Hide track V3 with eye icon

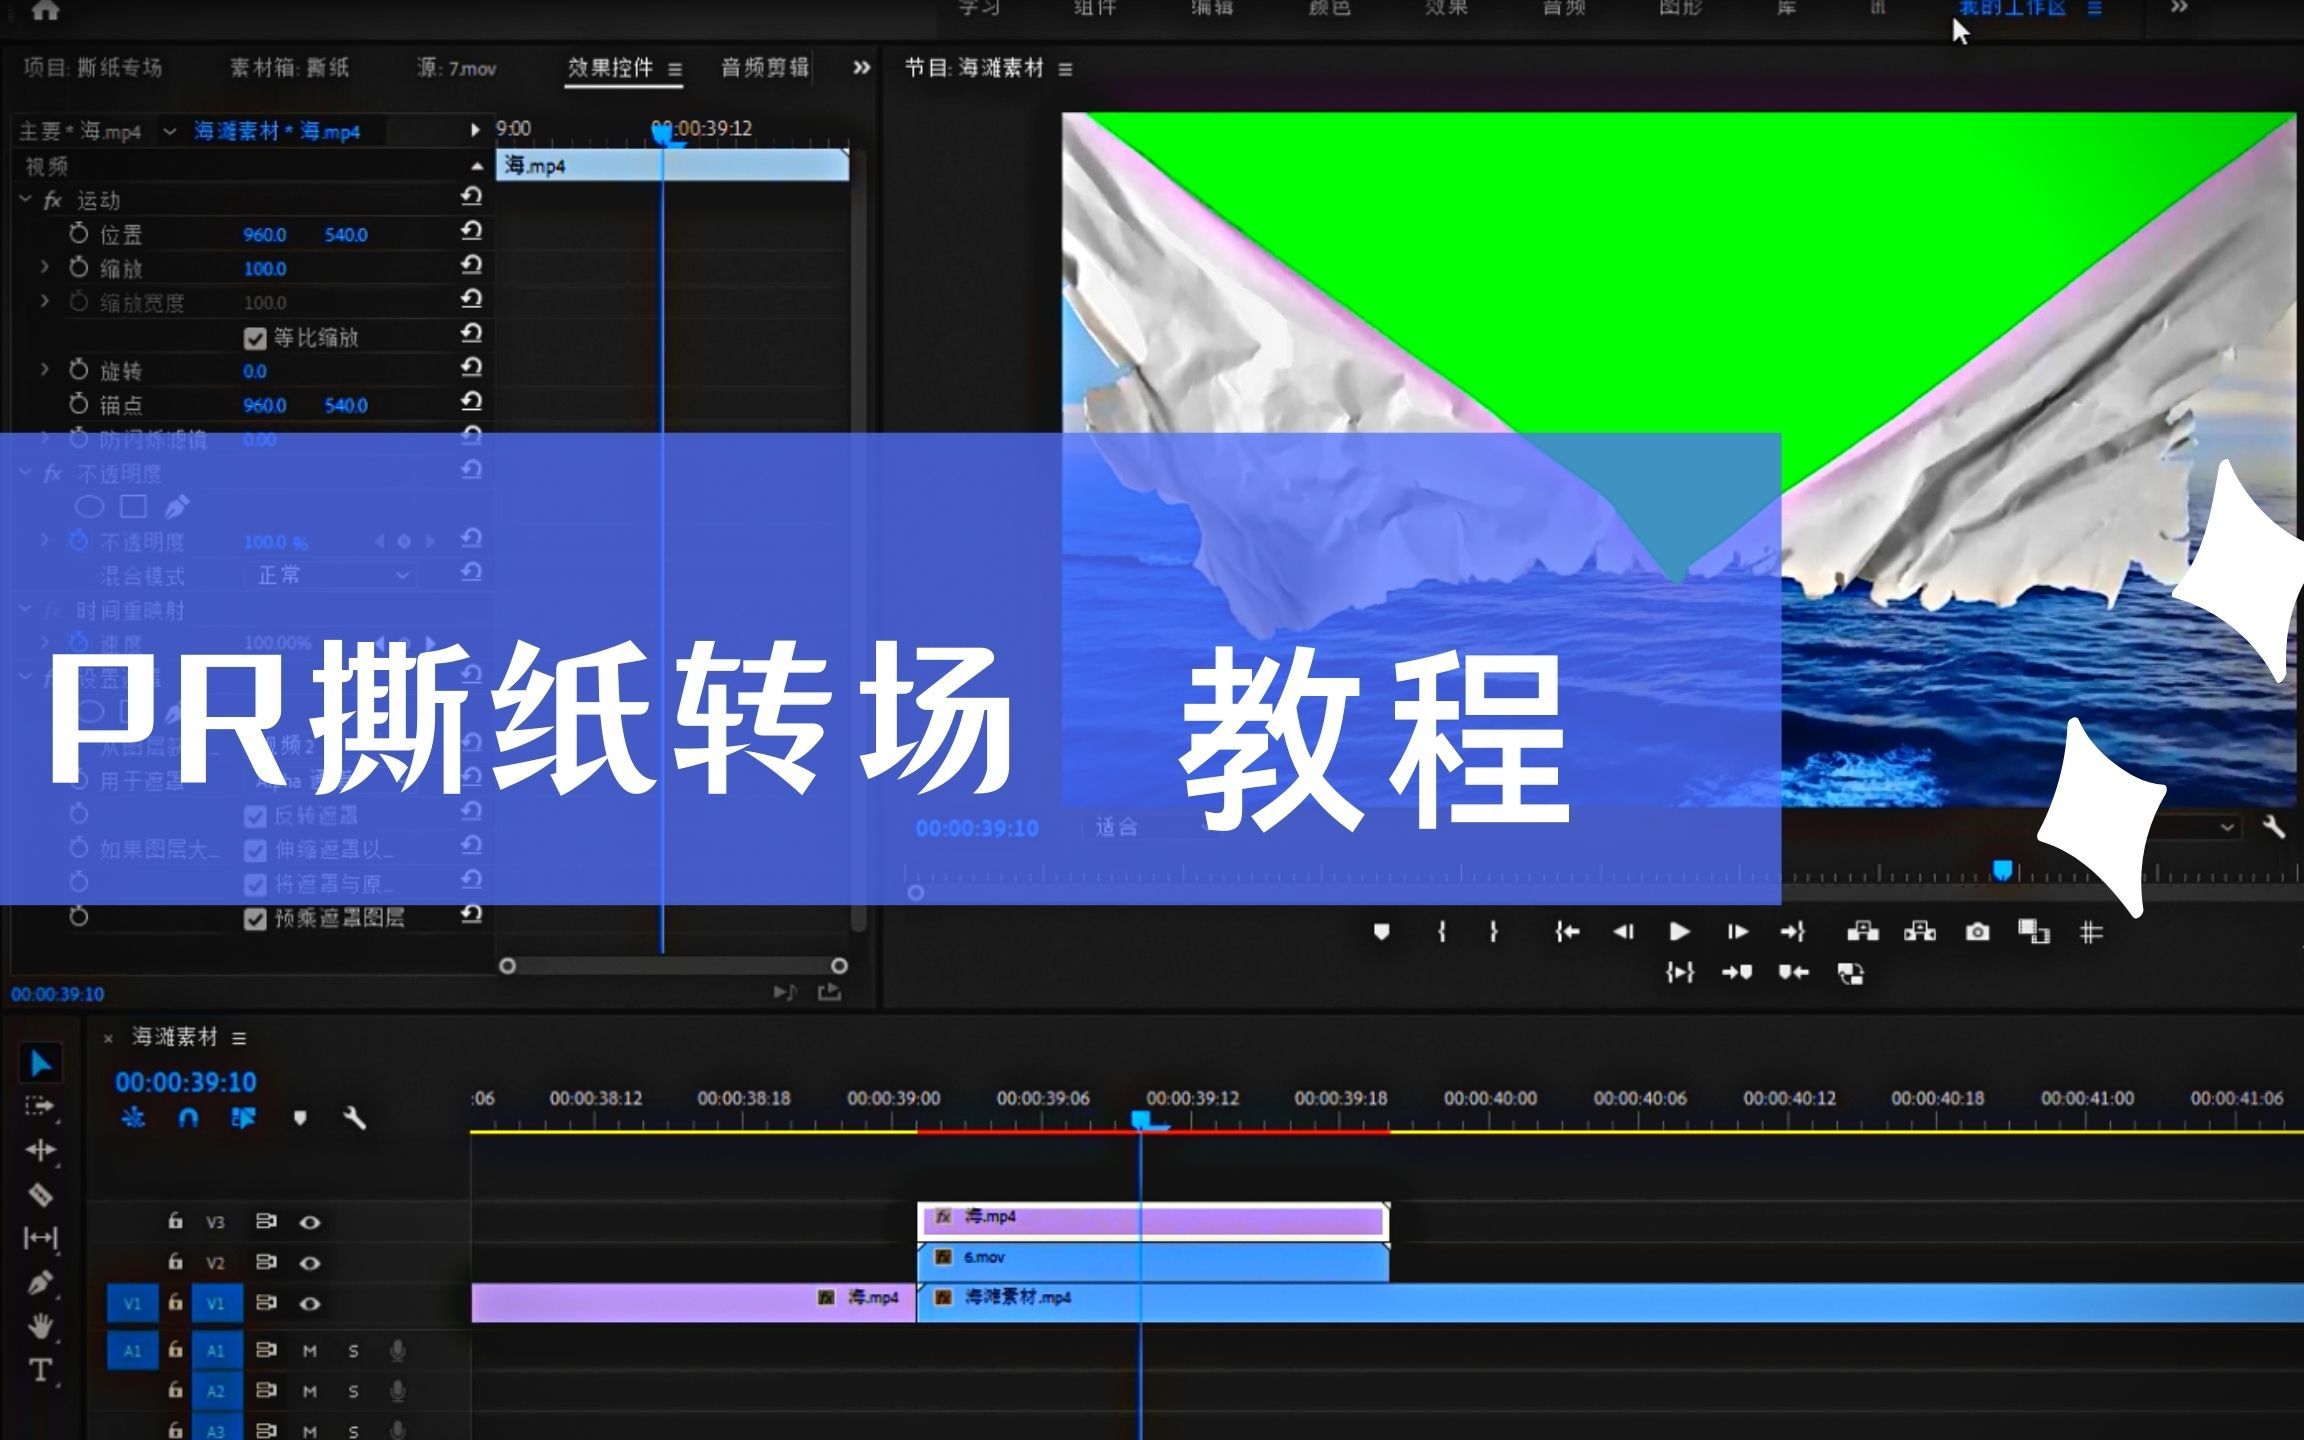pos(310,1222)
